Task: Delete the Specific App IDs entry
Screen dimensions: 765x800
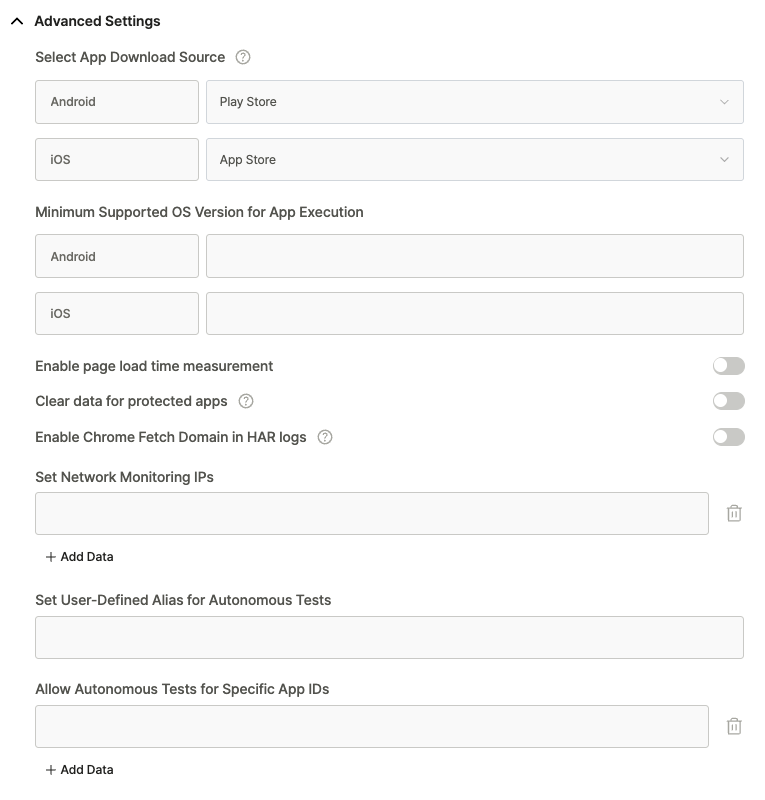Action: tap(734, 727)
